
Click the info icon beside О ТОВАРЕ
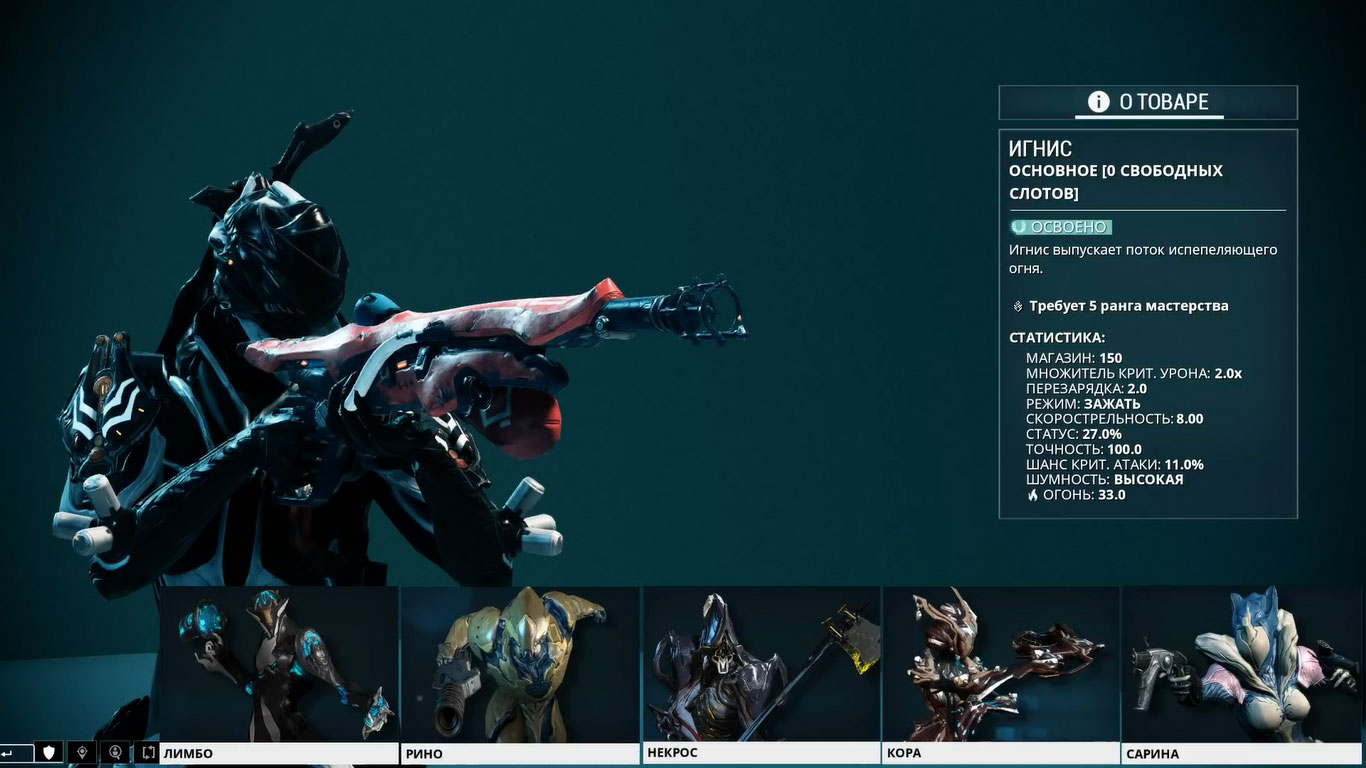1098,102
